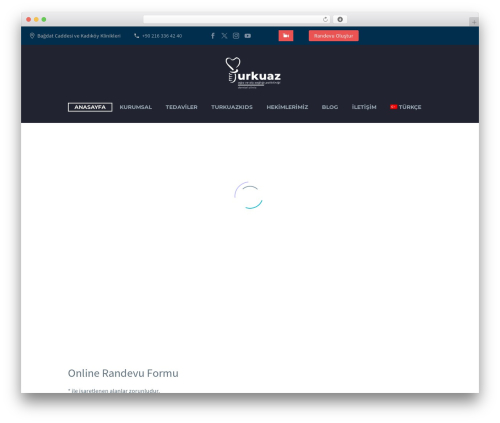Open Bağdat Caddesi ve Kadıköy Klinikleri link
500x423 pixels.
click(79, 36)
